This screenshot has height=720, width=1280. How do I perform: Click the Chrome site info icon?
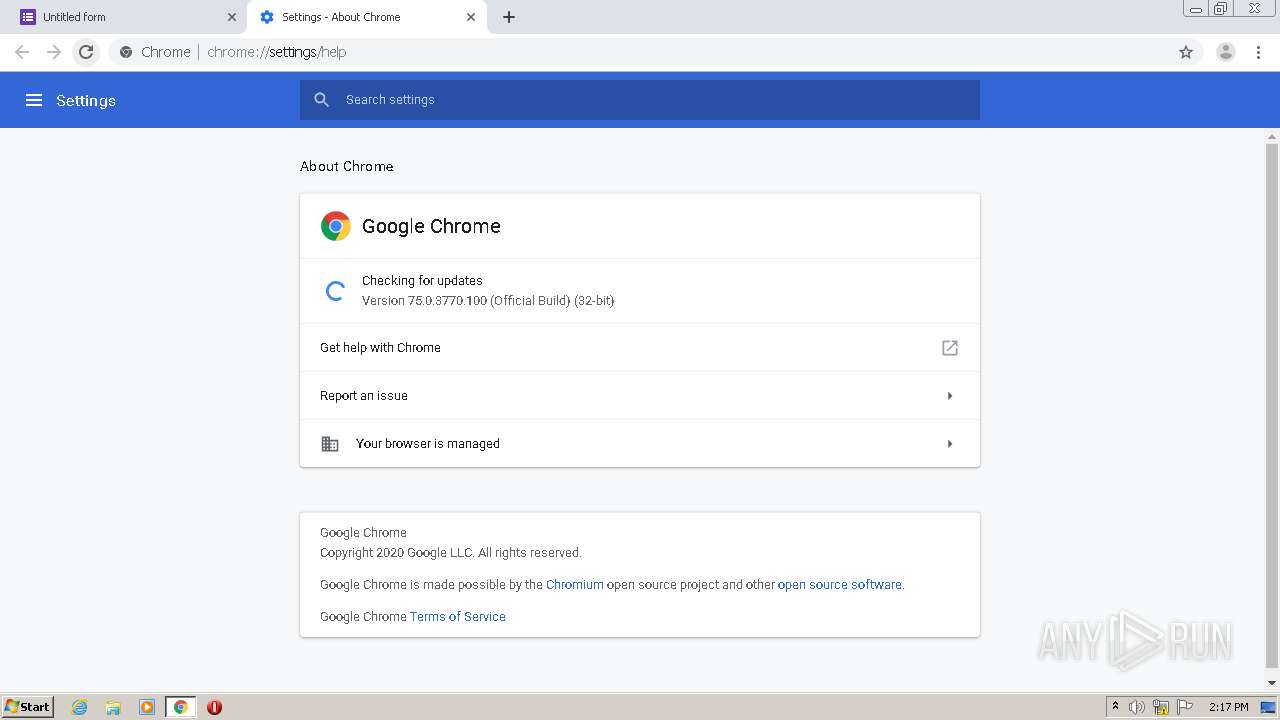click(126, 52)
